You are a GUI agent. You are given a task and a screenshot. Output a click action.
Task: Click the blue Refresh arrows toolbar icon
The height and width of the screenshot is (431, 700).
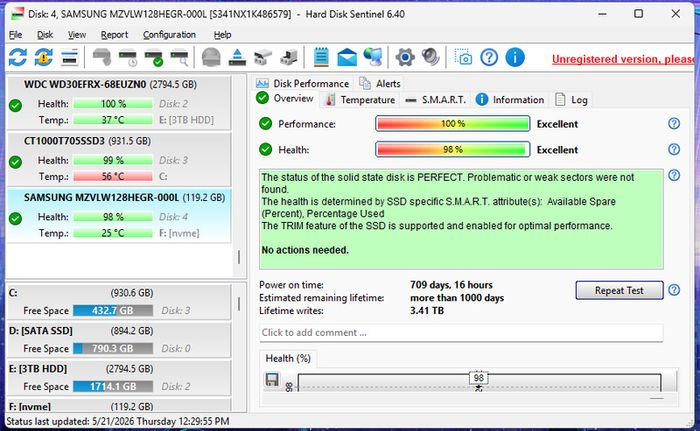pos(18,57)
